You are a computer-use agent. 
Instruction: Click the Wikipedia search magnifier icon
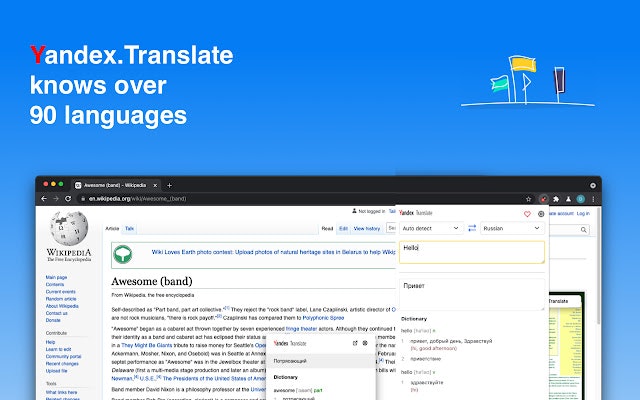584,230
